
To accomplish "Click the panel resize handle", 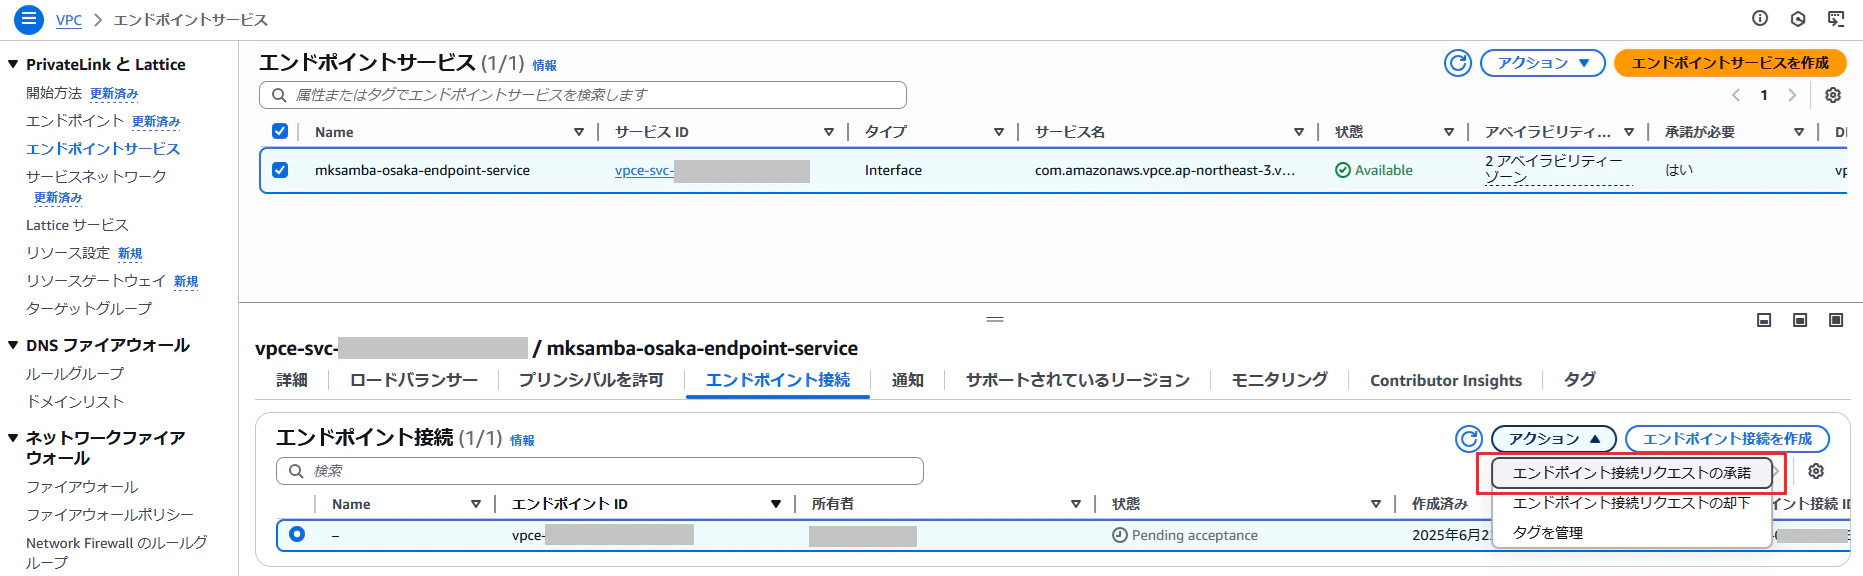I will (995, 319).
